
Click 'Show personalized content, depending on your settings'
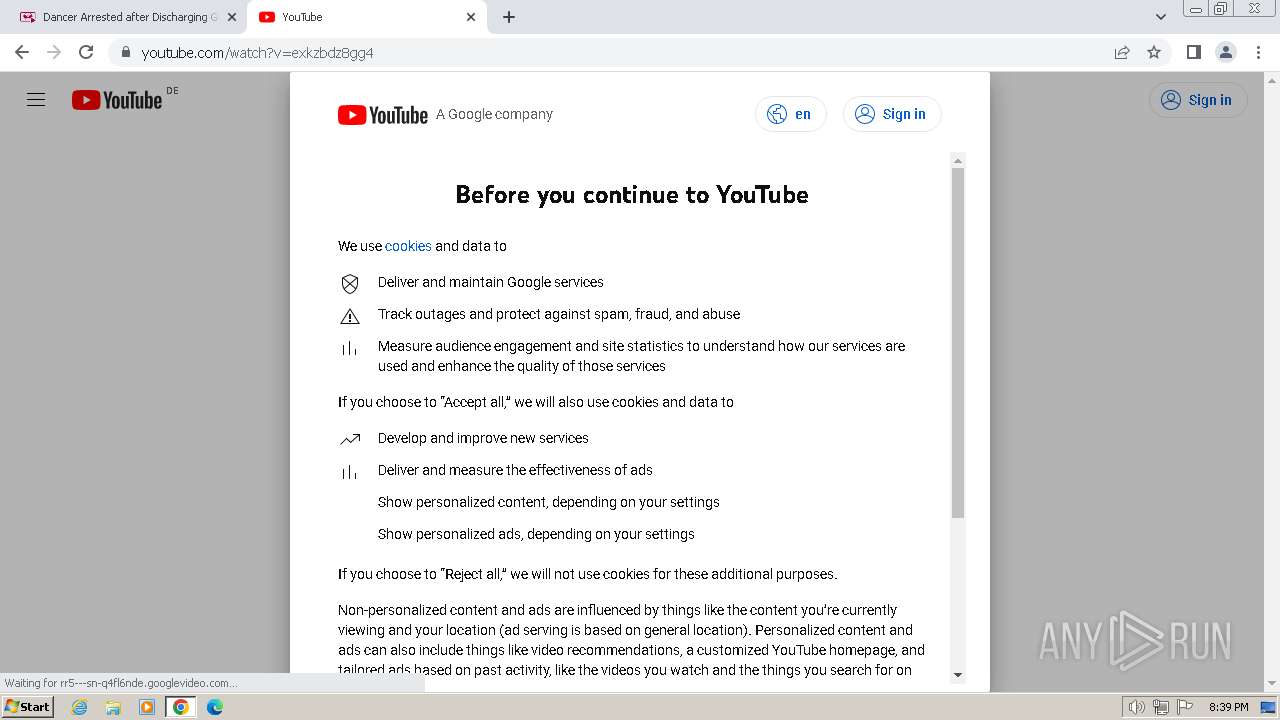(549, 502)
